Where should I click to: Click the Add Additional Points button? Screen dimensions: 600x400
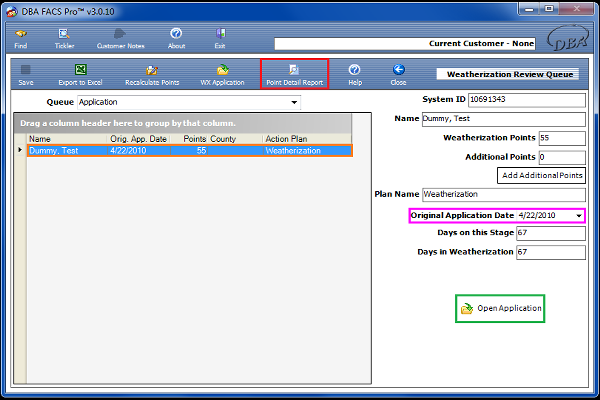pyautogui.click(x=541, y=175)
